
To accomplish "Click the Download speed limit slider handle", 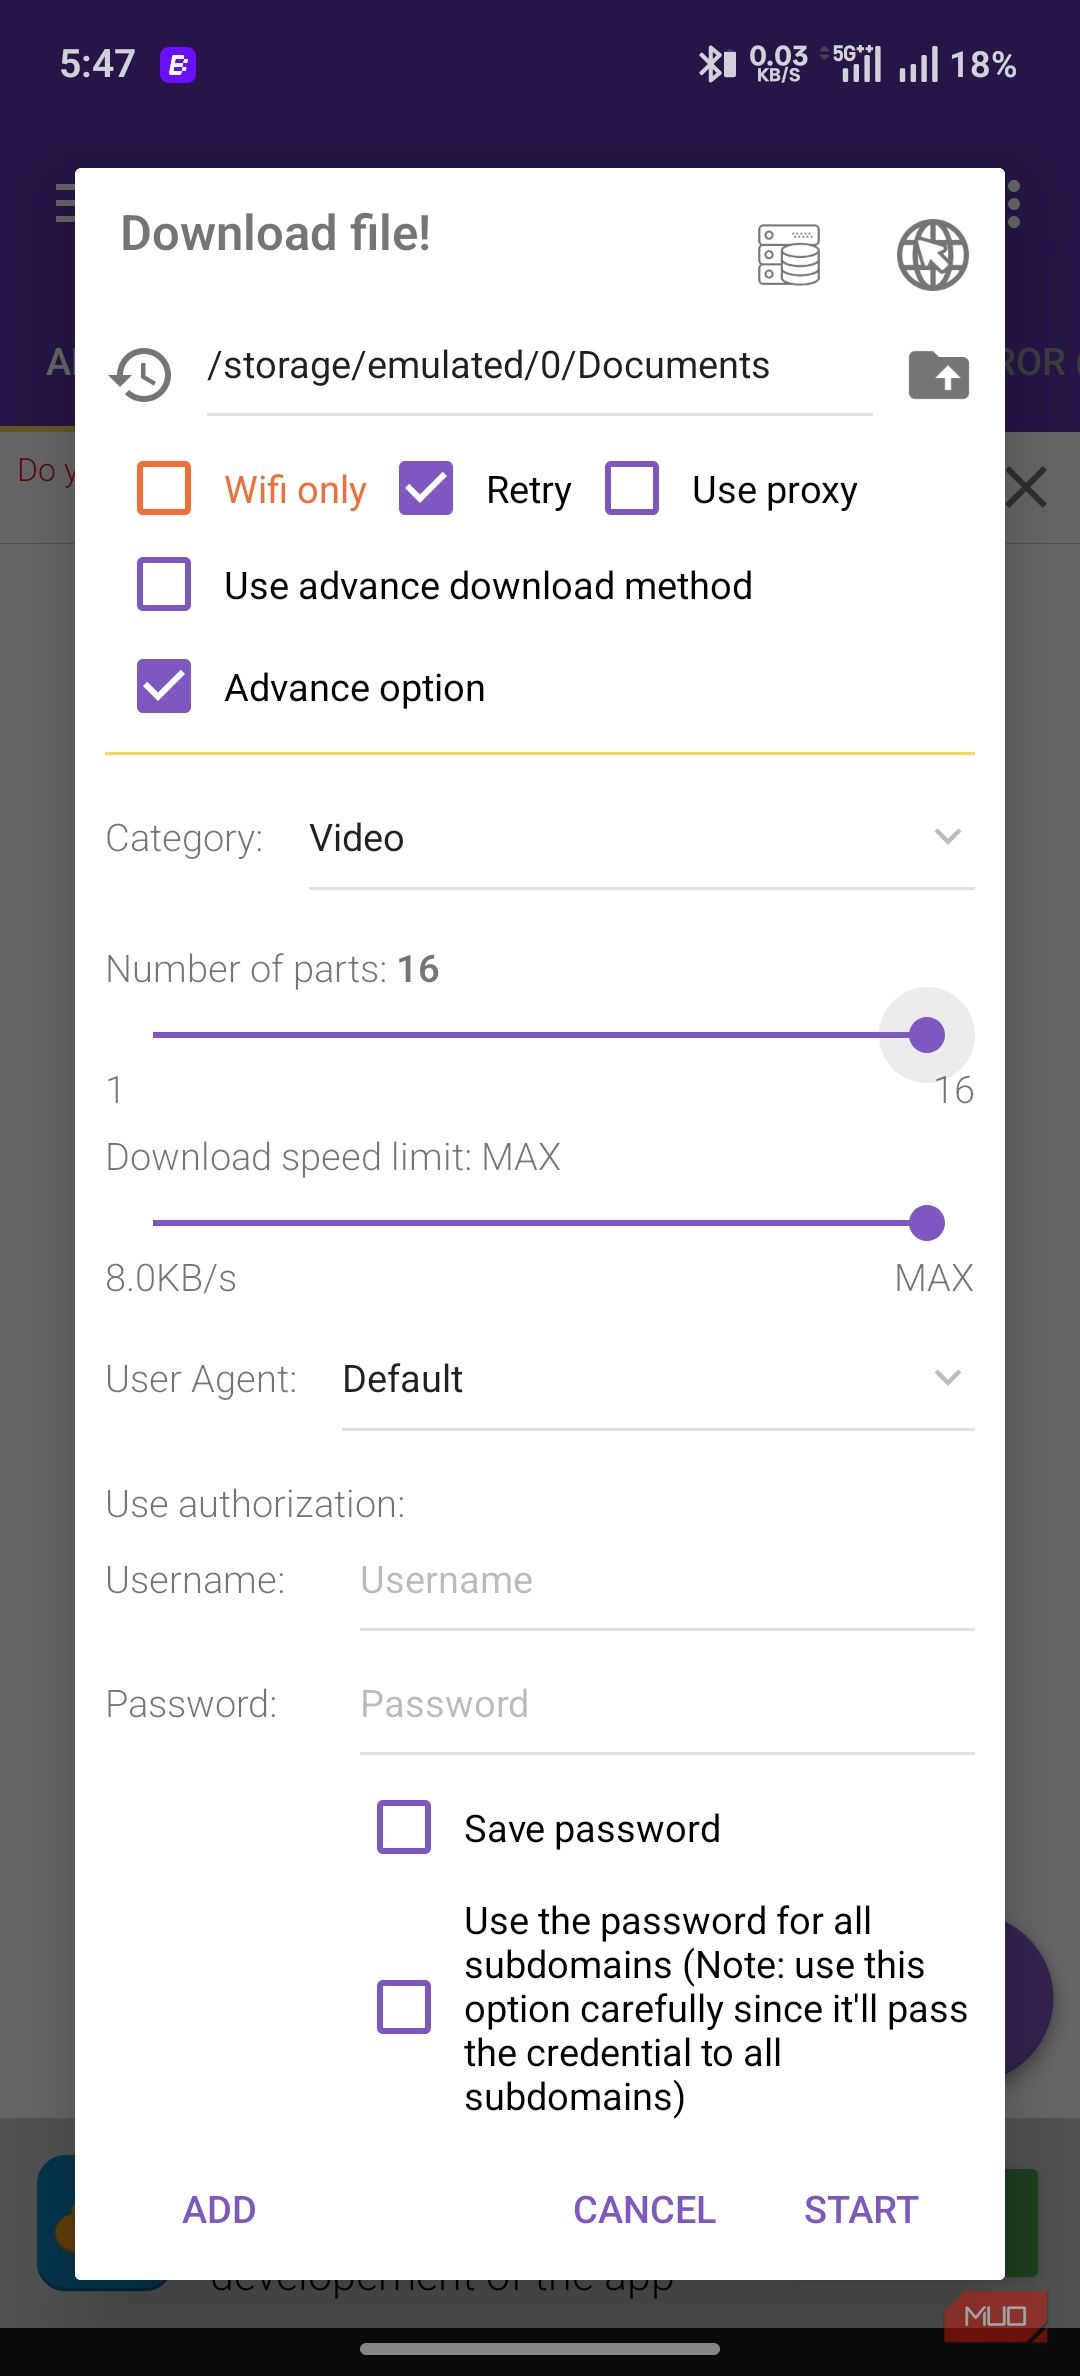I will 927,1223.
